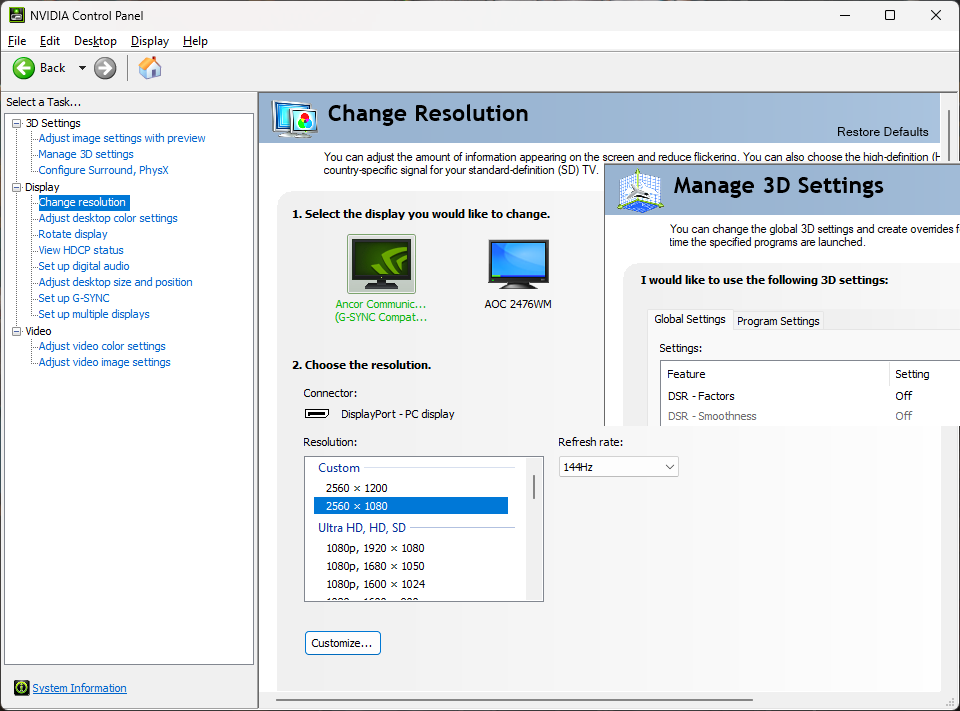The image size is (960, 711).
Task: Open Set up G-SYNC task
Action: [x=73, y=298]
